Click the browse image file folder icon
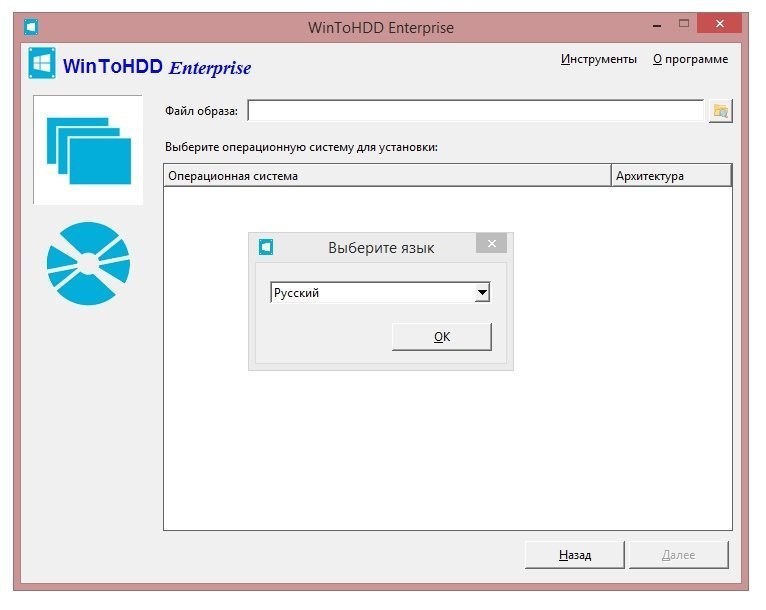Screen dimensions: 766x610 (721, 111)
